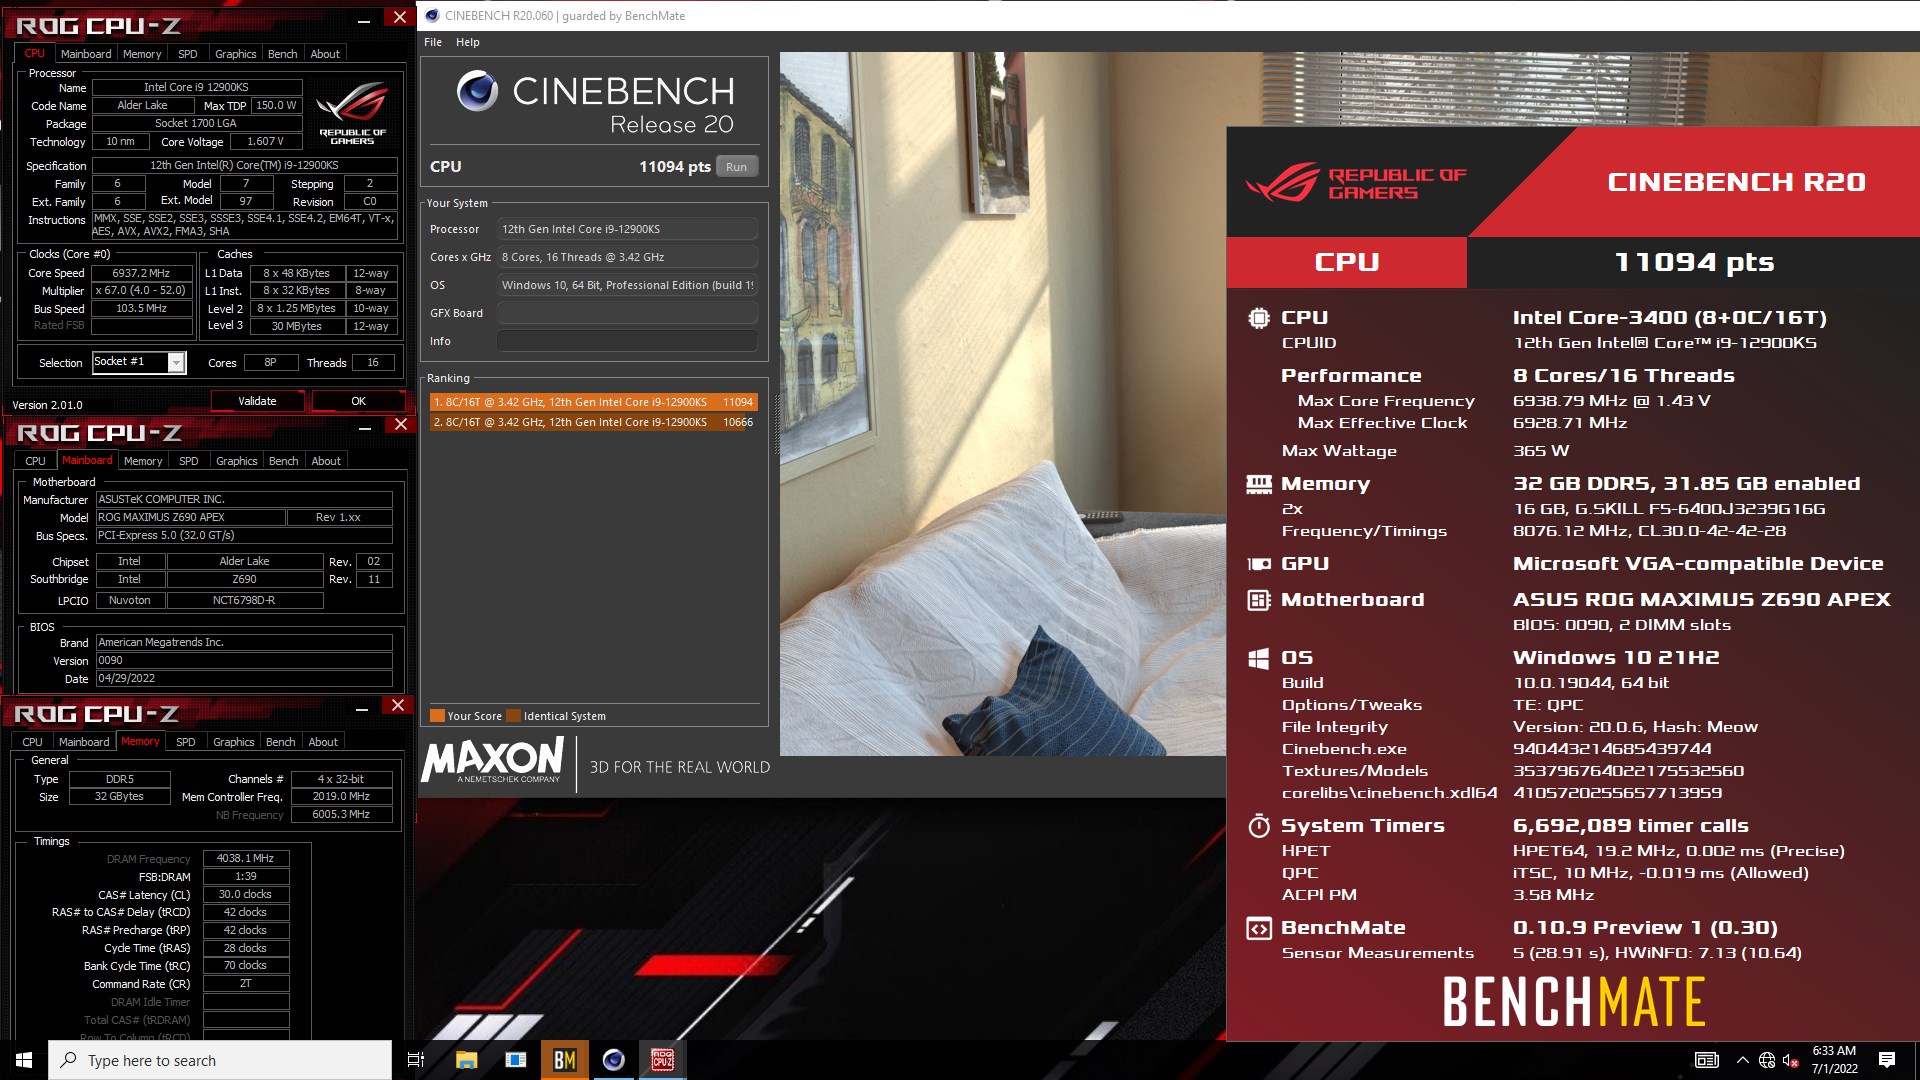Click the ROG eye logo in BenchMate header
1920x1080 pixels.
click(x=1283, y=182)
